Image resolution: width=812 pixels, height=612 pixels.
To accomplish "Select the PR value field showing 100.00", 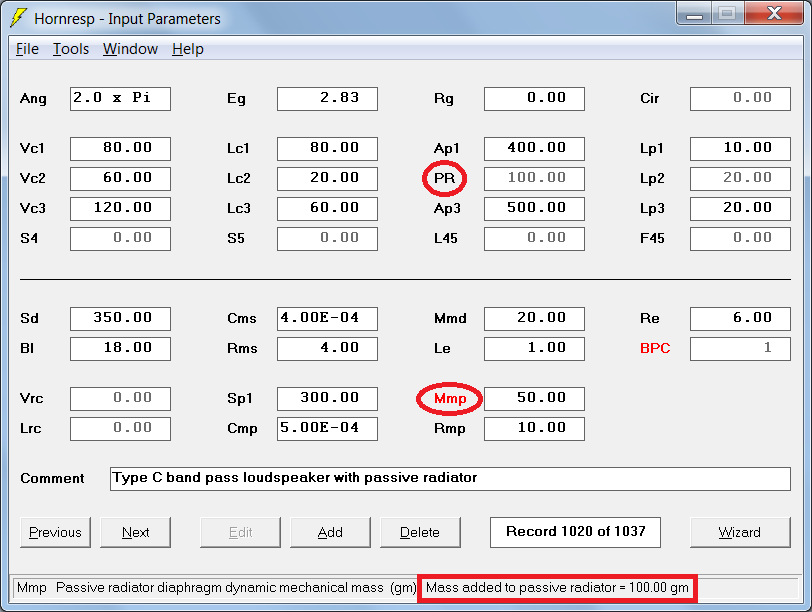I will 534,179.
